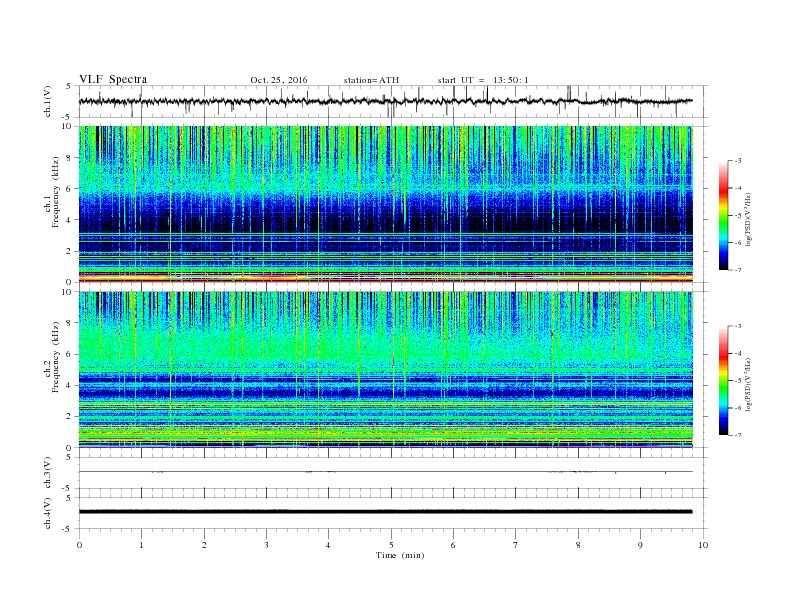
Task: Click time-axis tick label "1"
Action: [x=142, y=545]
